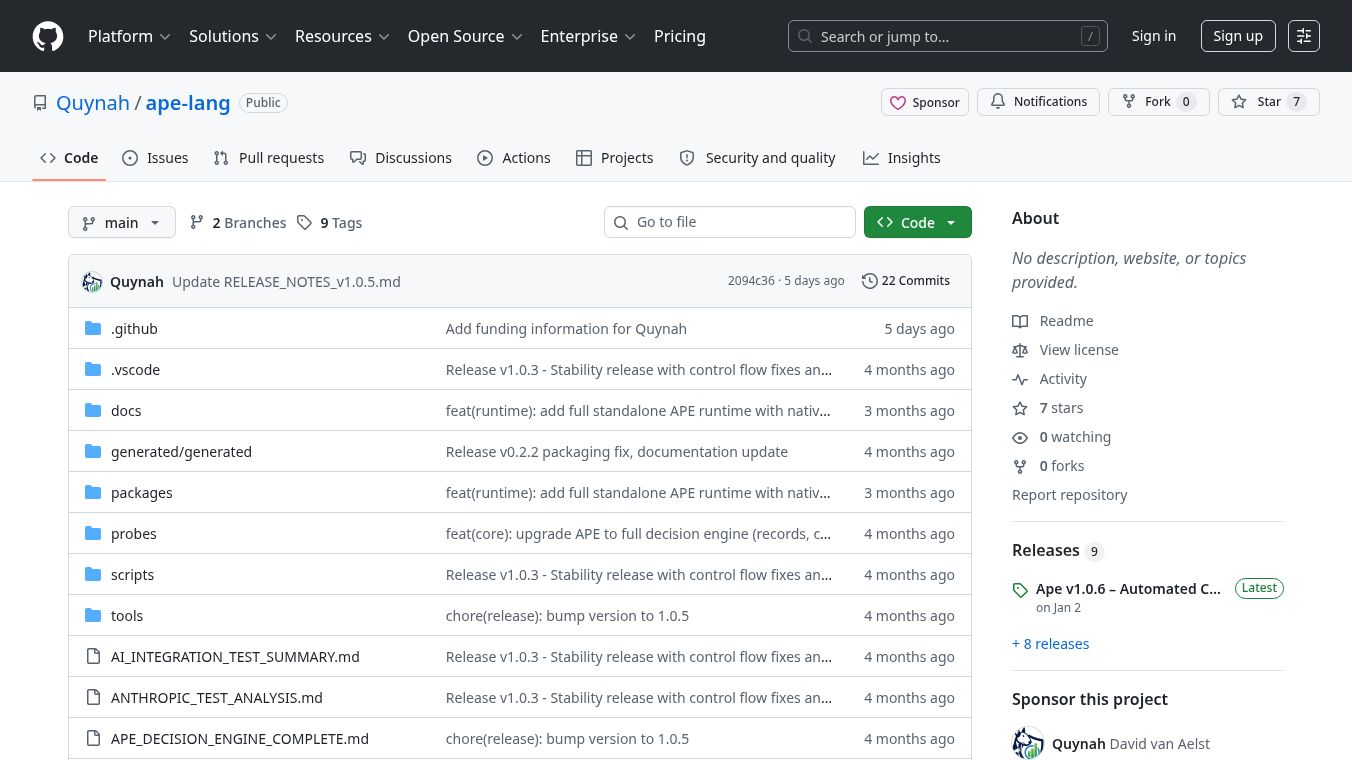Open the Platform navigation menu
The image size is (1352, 760).
click(x=129, y=36)
